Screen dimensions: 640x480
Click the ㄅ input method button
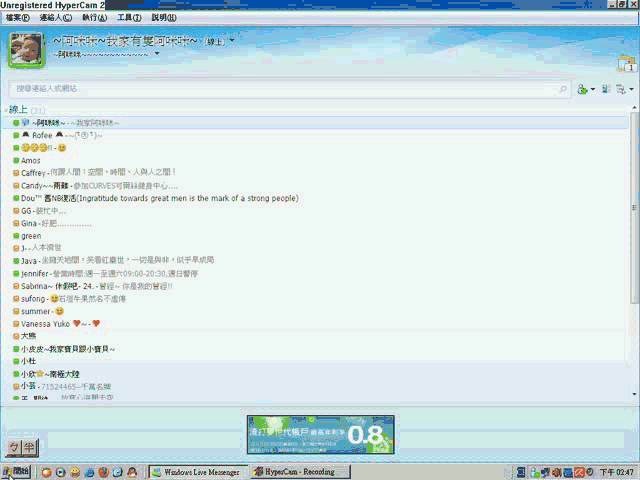pyautogui.click(x=14, y=447)
